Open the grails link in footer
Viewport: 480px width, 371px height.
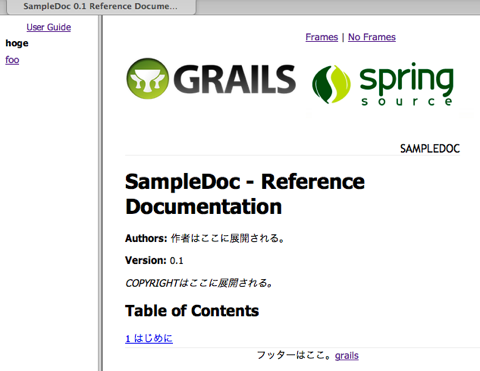(x=347, y=356)
